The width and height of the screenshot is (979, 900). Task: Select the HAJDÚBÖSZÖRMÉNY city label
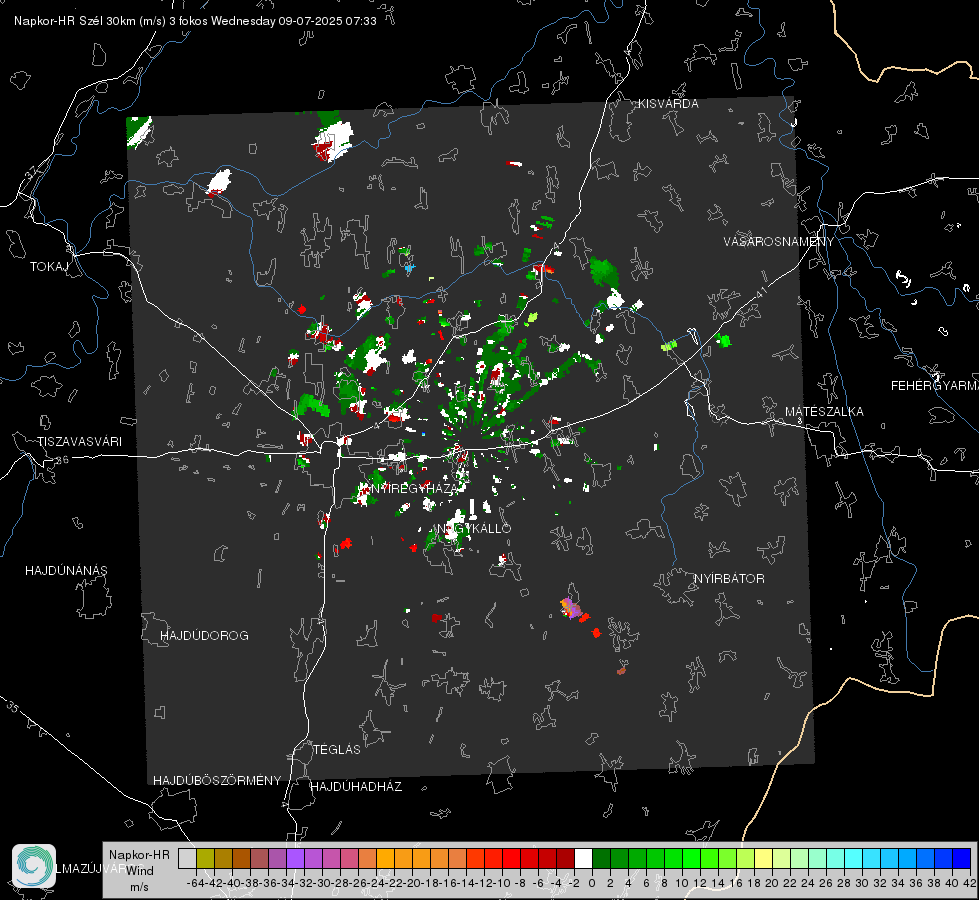pyautogui.click(x=217, y=781)
